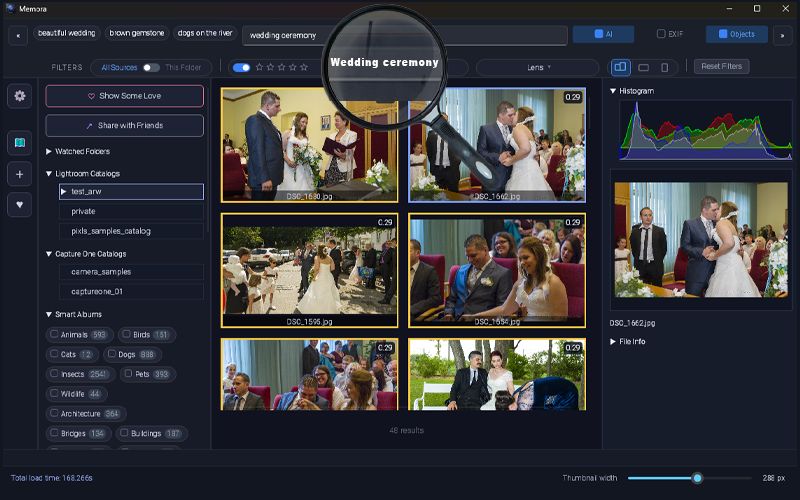The height and width of the screenshot is (500, 800).
Task: Open settings with the gear icon
Action: pyautogui.click(x=20, y=96)
